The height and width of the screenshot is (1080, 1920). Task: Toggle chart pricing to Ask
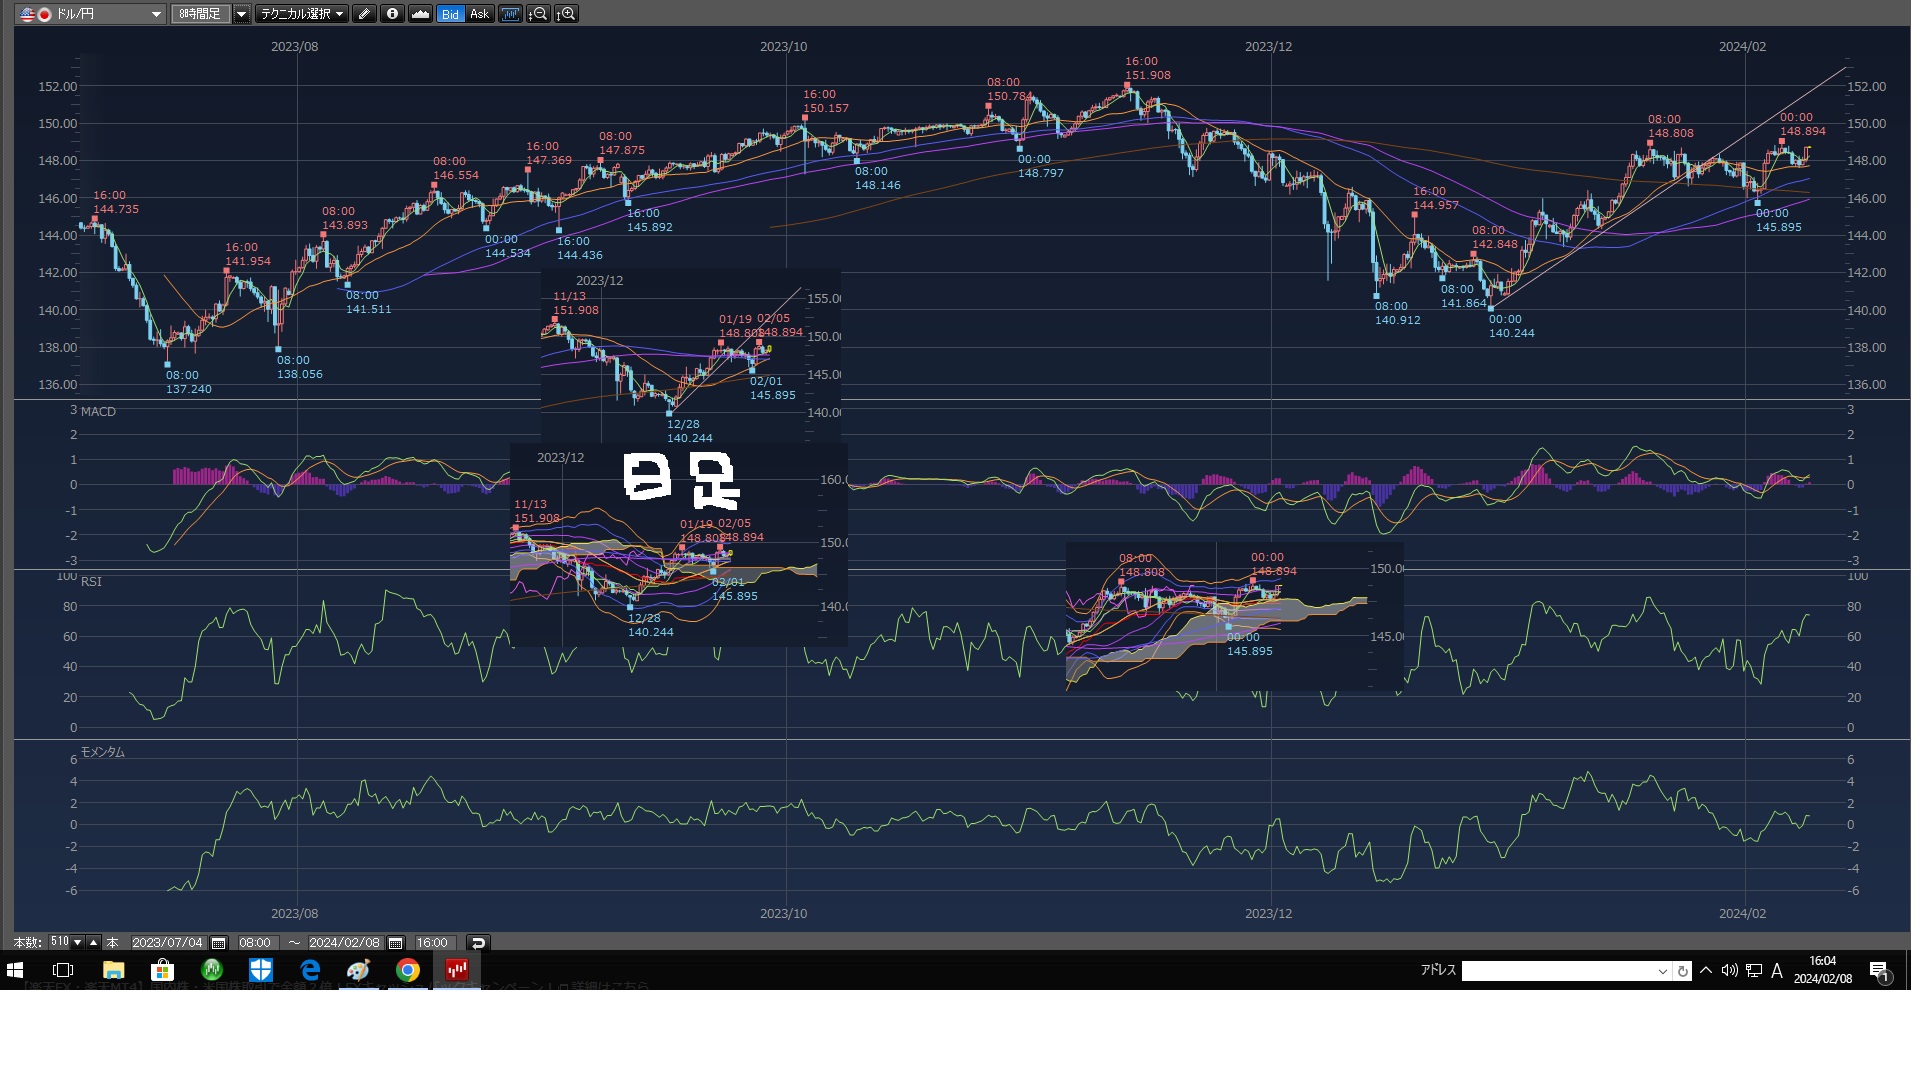[x=479, y=14]
